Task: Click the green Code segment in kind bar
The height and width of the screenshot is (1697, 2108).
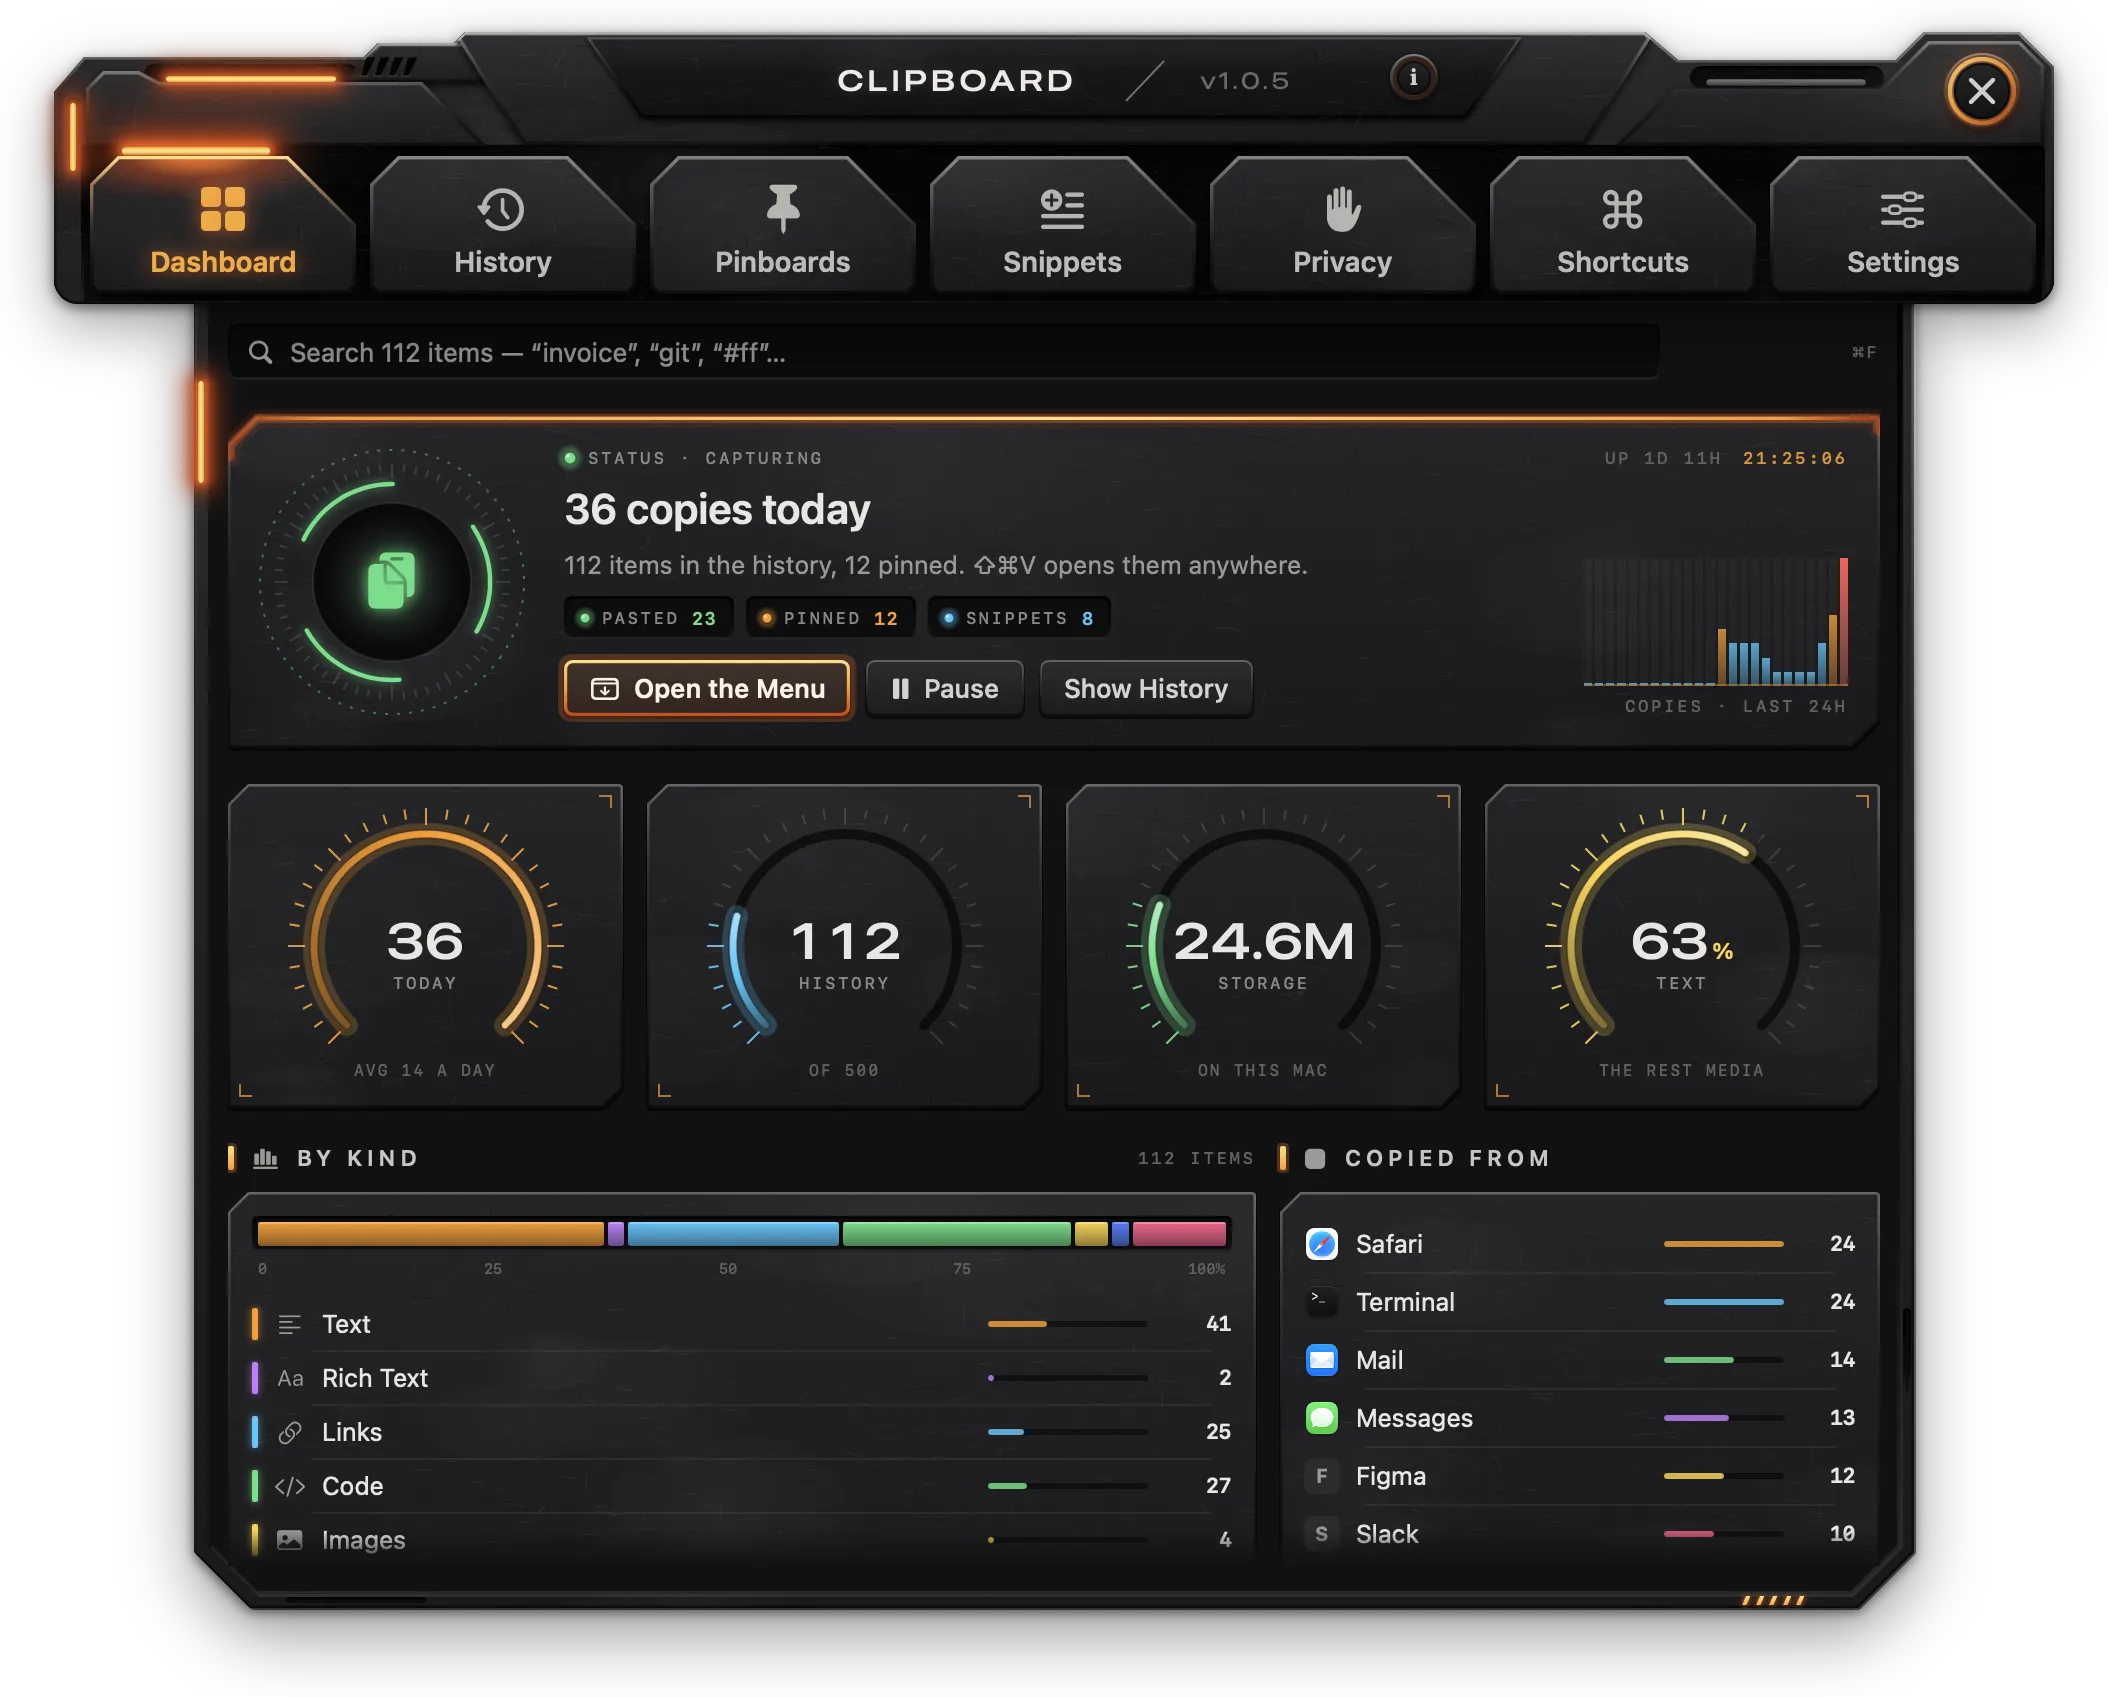Action: point(956,1234)
